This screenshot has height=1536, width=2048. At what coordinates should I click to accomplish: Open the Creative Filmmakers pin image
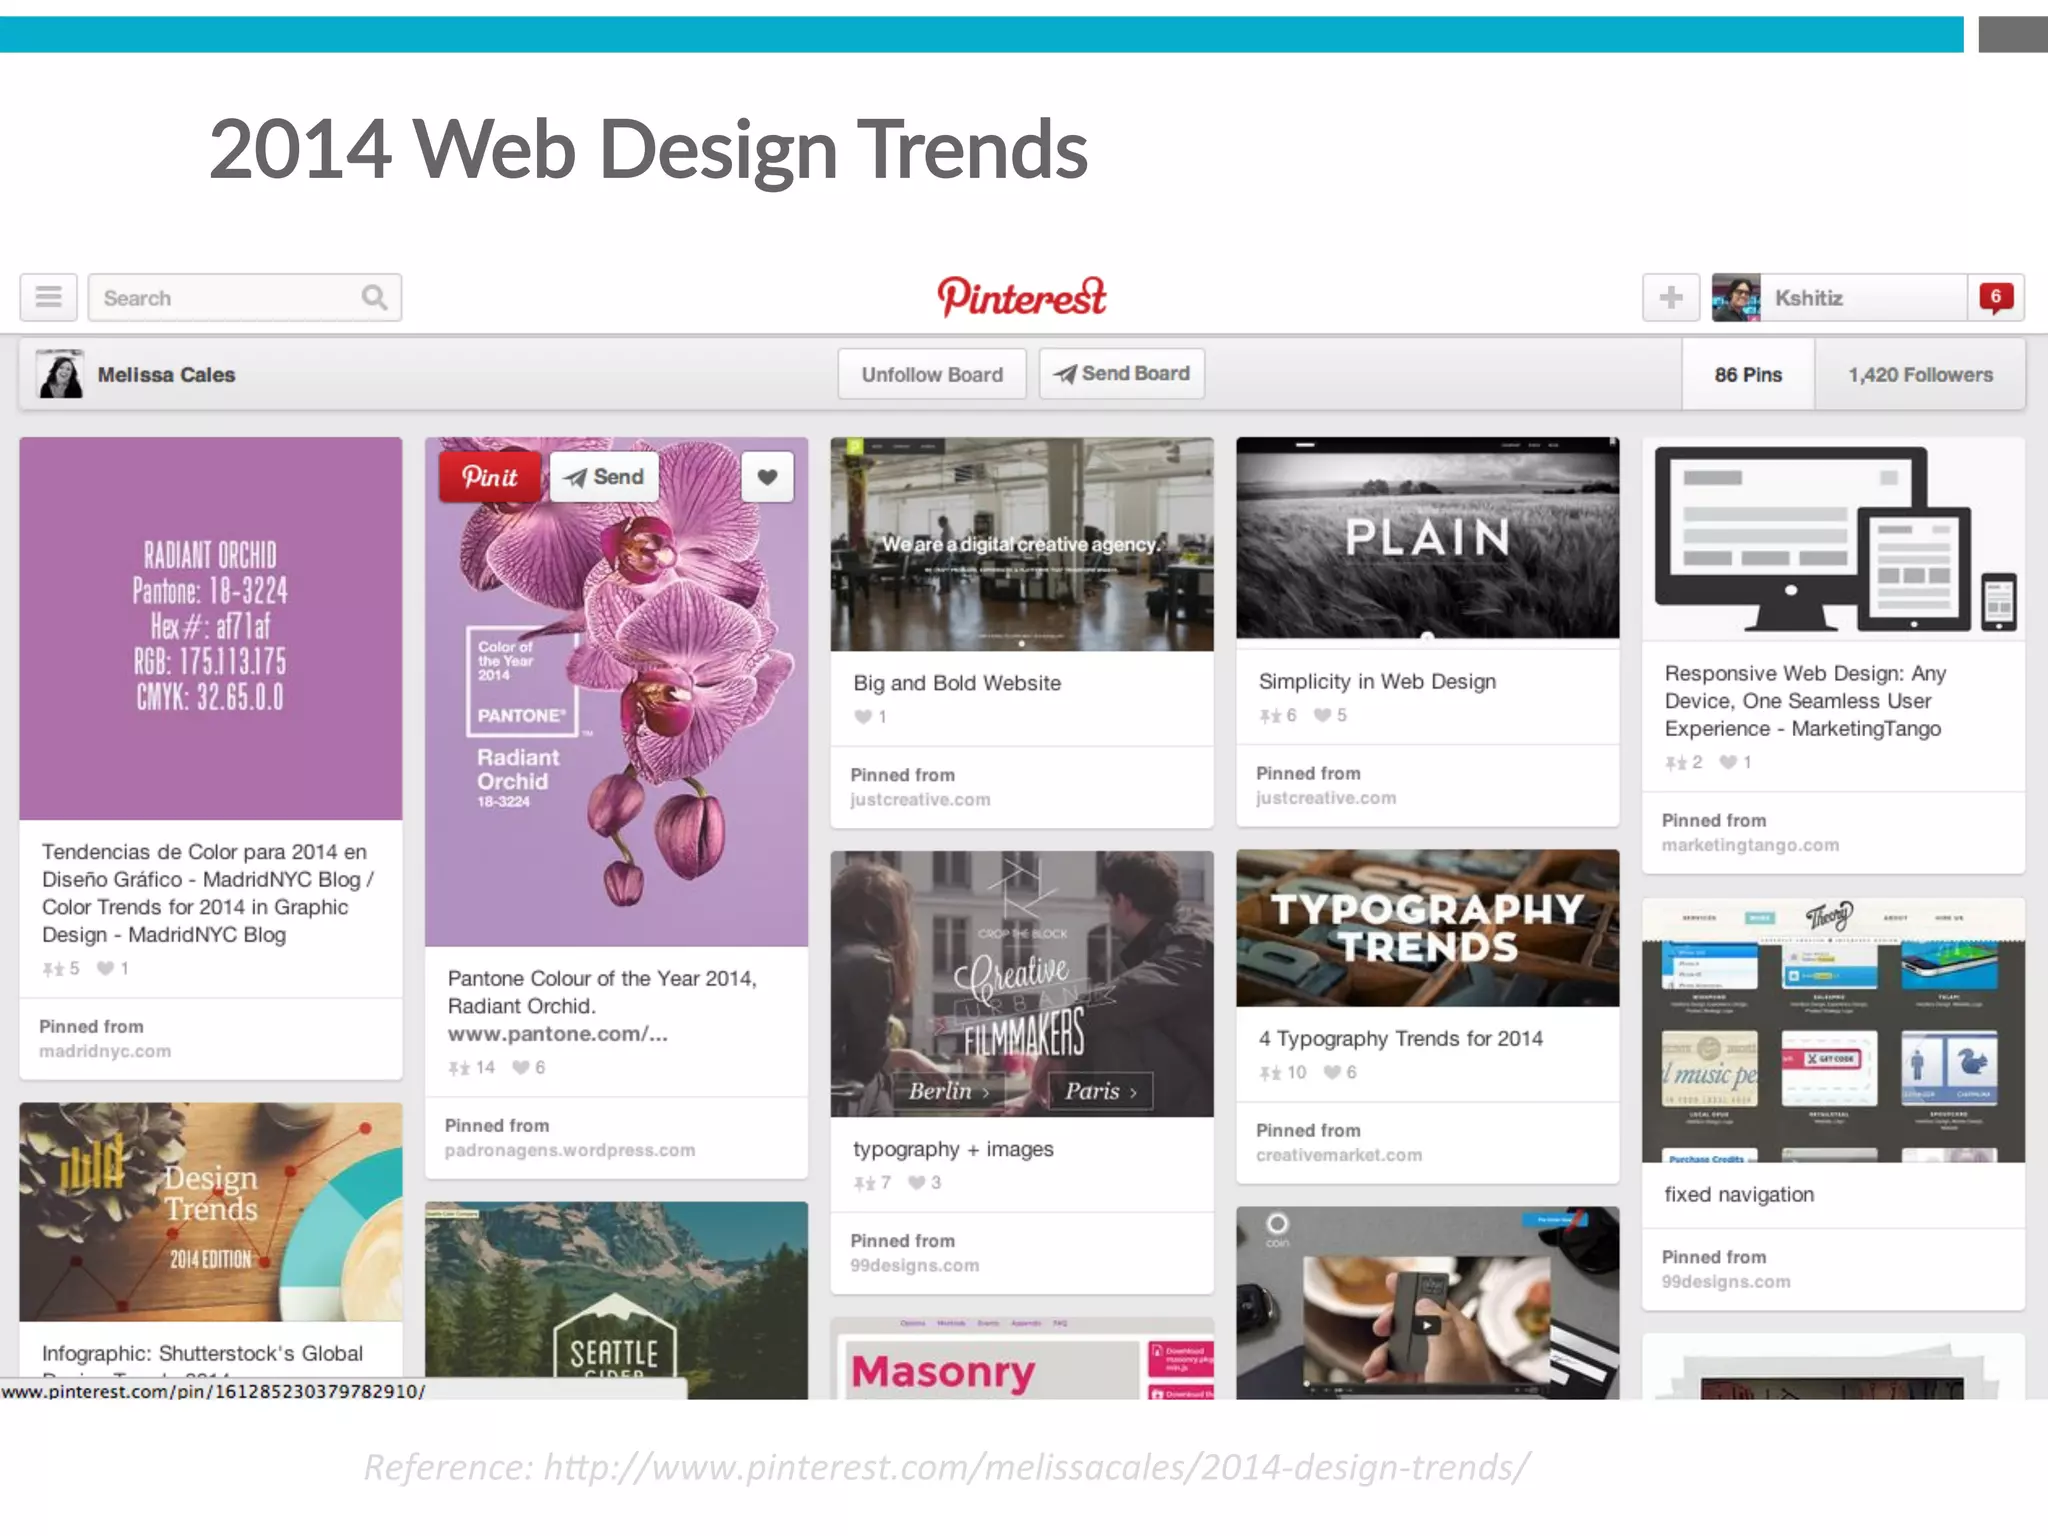click(x=1022, y=984)
